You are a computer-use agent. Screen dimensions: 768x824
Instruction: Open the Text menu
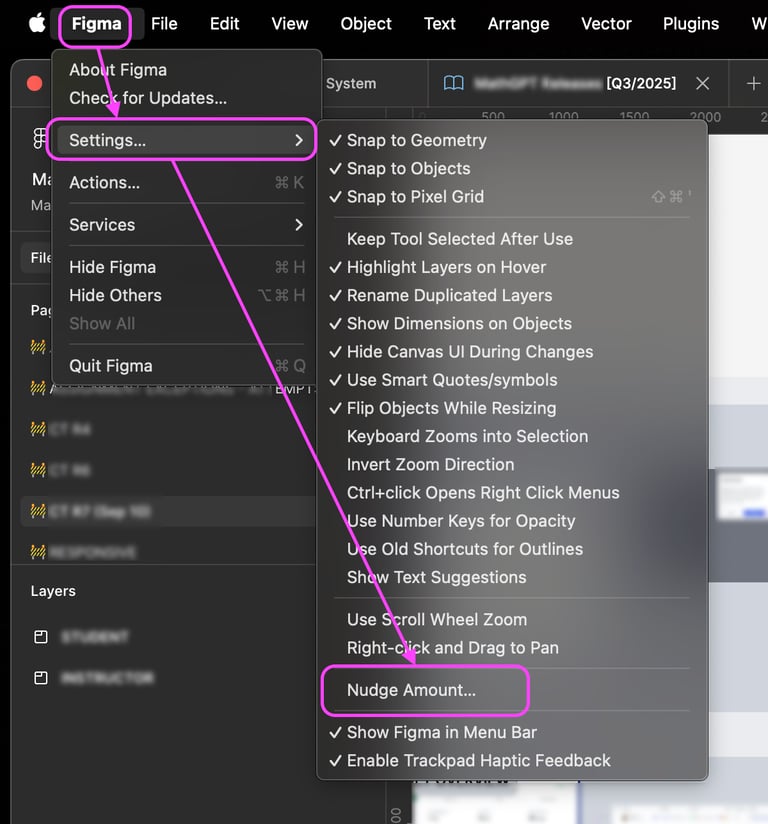coord(439,24)
